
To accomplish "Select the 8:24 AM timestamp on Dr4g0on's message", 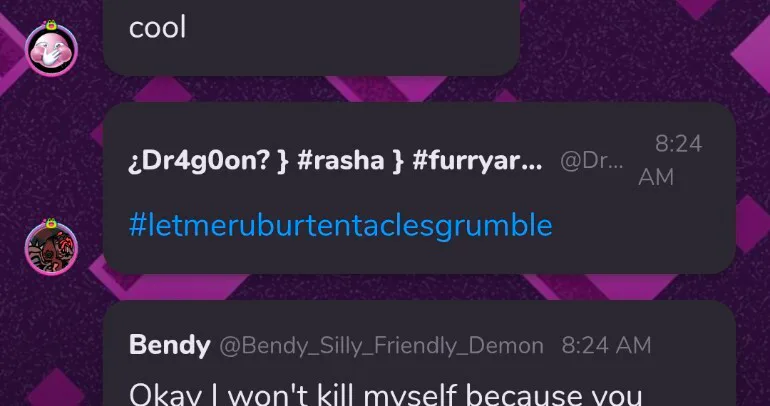I will coord(670,161).
